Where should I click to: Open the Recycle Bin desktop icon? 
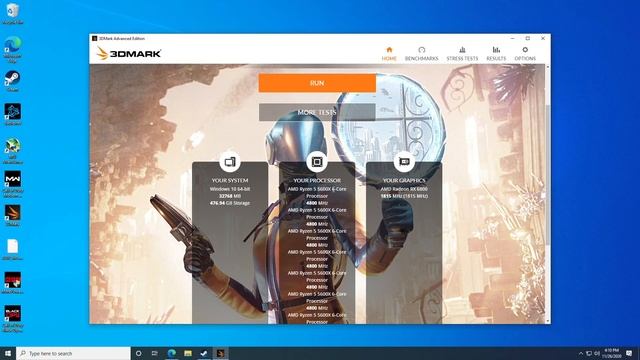point(13,12)
